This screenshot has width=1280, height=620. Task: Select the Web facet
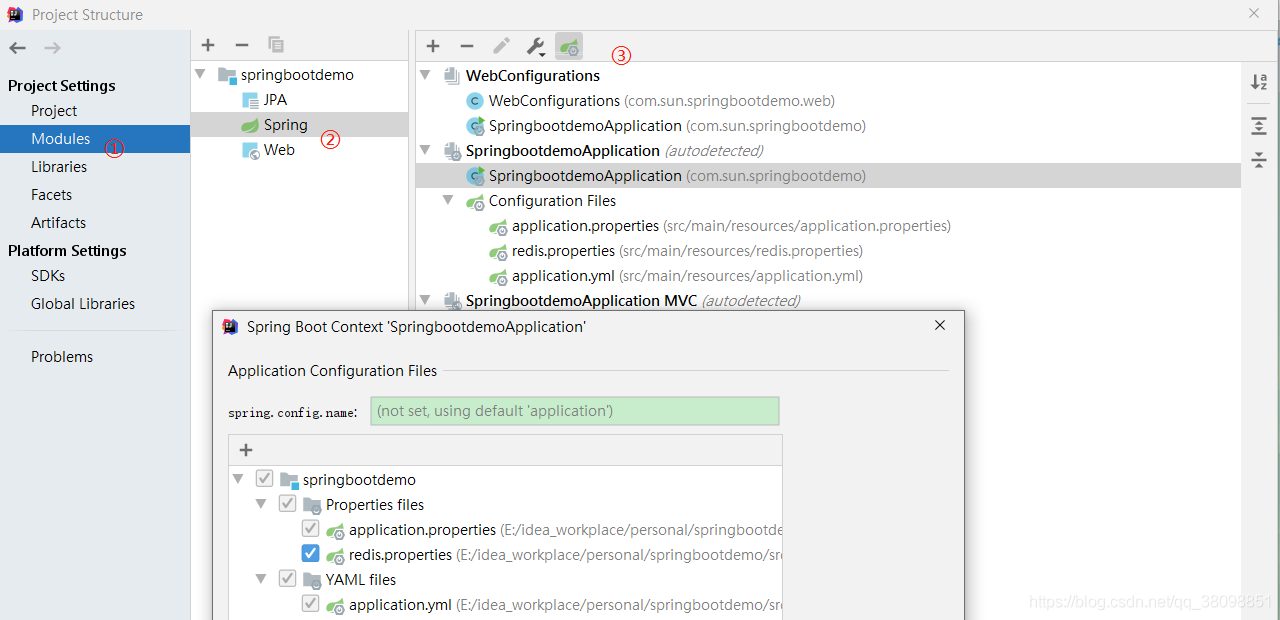[279, 150]
